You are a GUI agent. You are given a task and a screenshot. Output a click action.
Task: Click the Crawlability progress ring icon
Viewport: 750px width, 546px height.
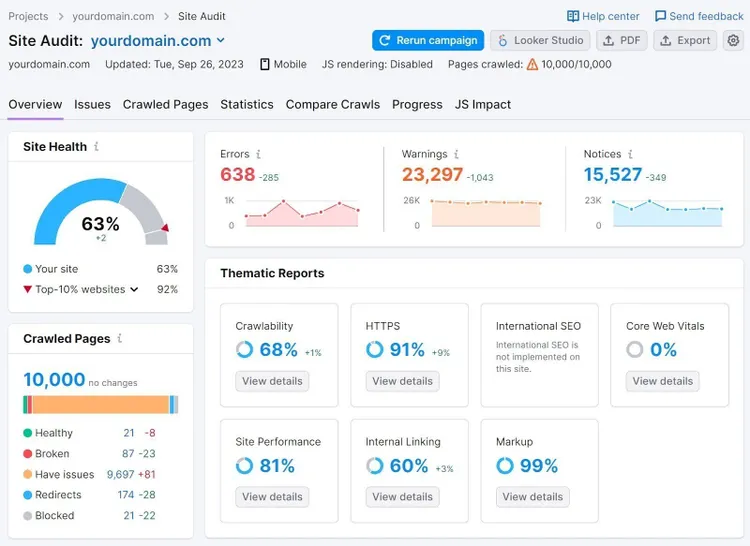click(x=244, y=349)
